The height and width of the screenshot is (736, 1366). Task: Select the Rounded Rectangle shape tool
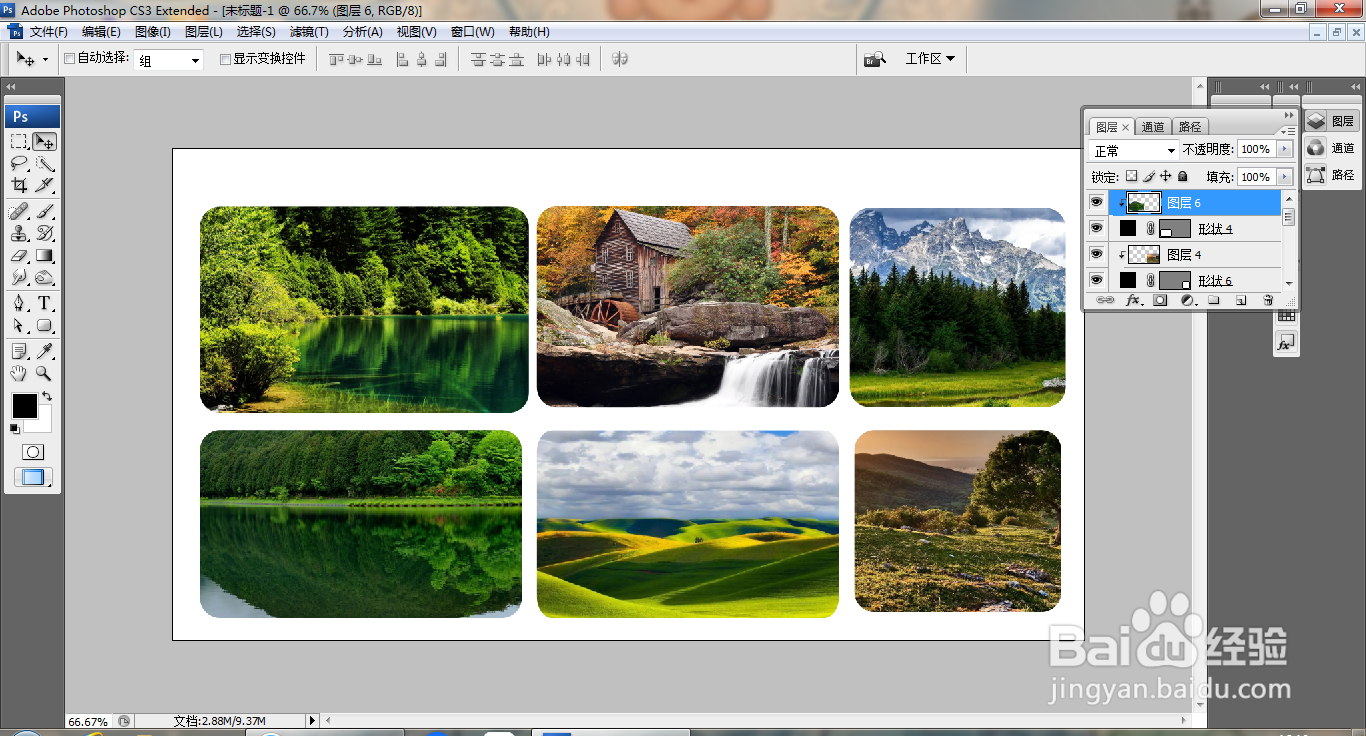44,325
